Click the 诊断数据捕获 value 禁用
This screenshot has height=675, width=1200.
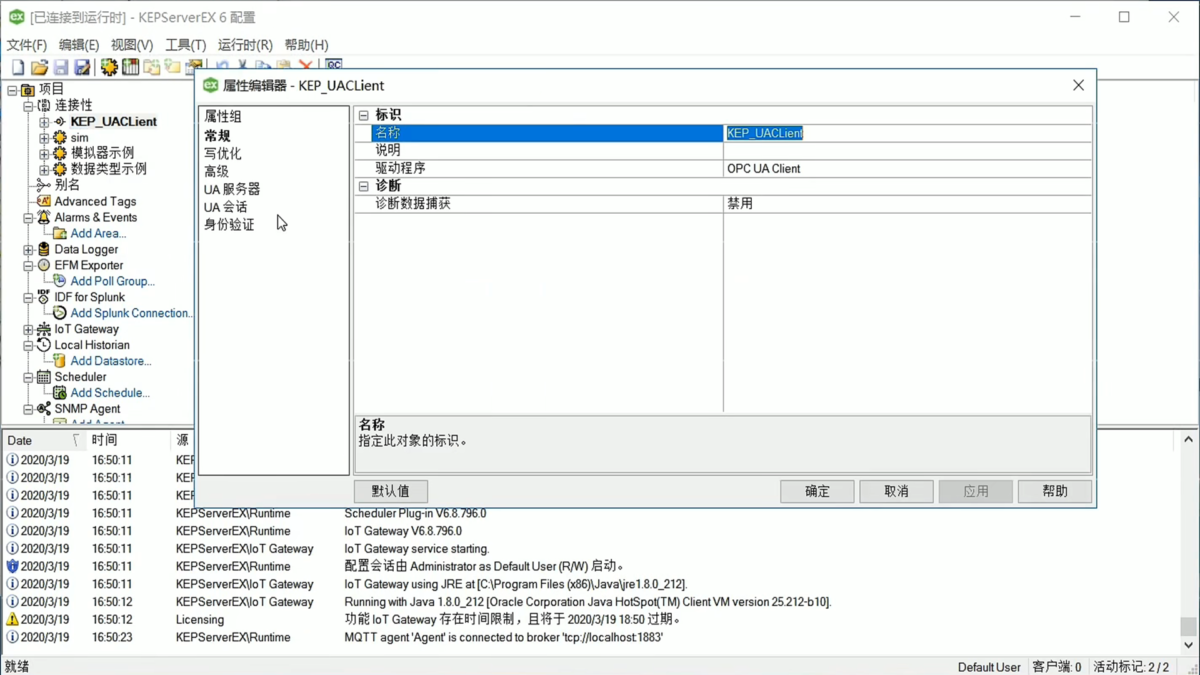(x=907, y=204)
